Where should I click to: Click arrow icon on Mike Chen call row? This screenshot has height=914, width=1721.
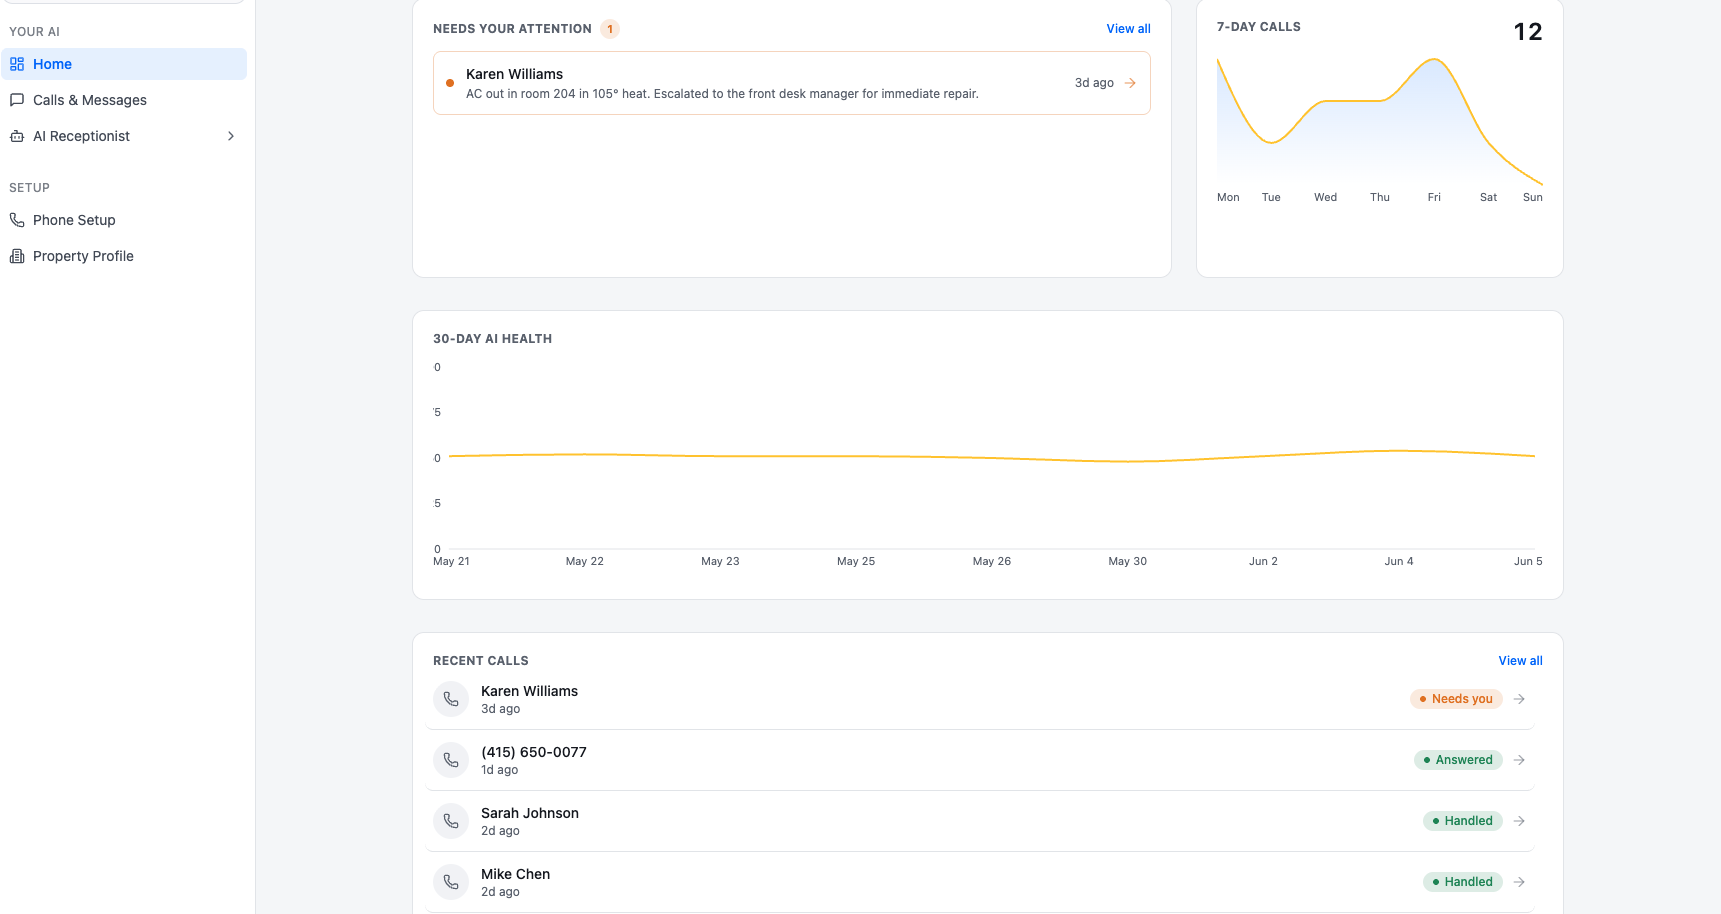point(1519,882)
